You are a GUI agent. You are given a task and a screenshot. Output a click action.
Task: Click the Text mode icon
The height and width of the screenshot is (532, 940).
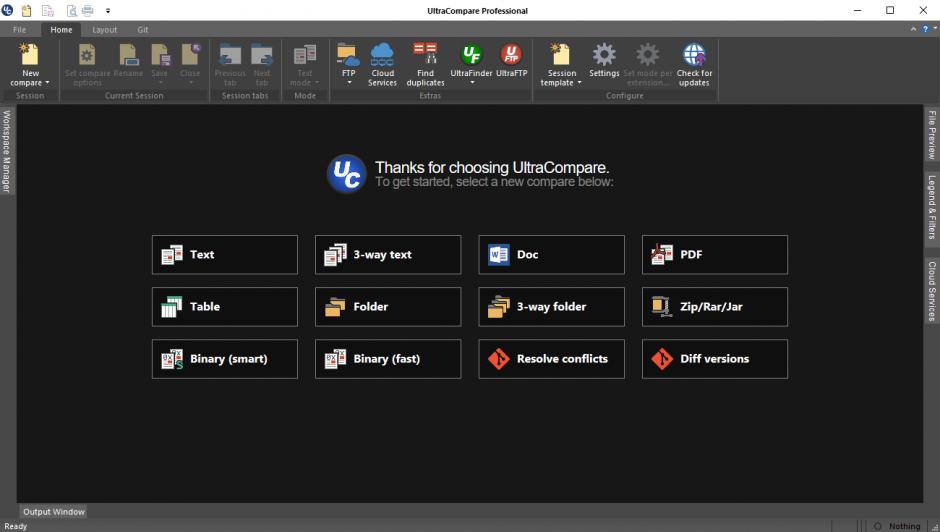pos(305,55)
